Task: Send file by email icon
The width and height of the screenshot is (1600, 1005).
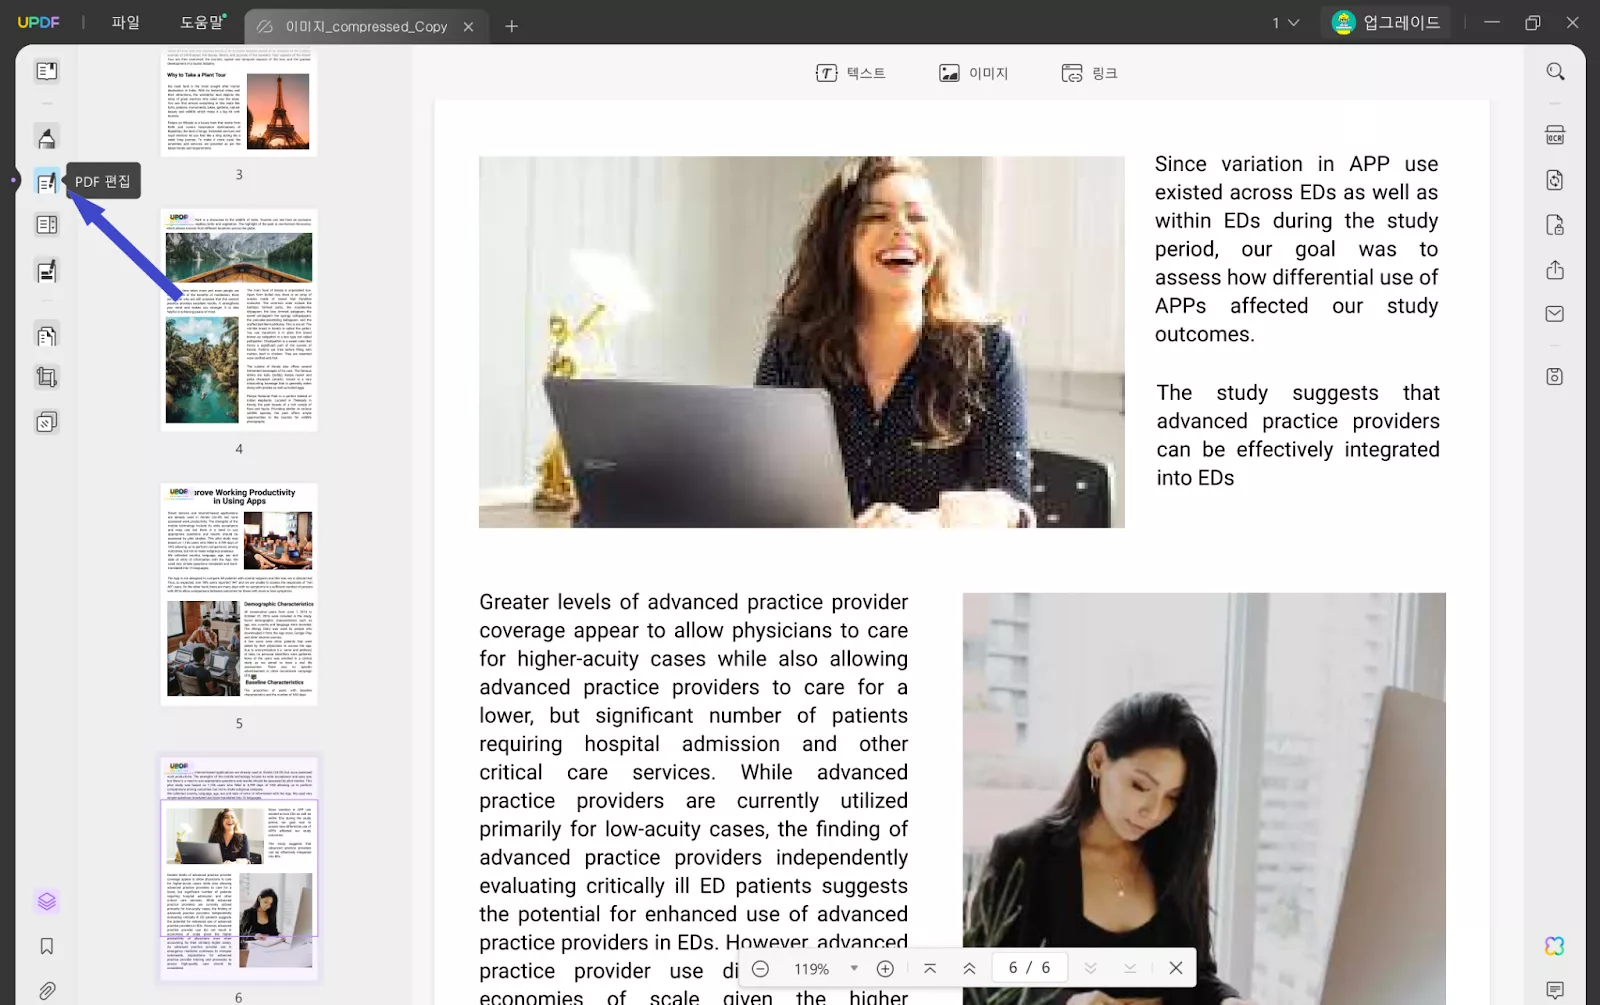Action: (1555, 314)
